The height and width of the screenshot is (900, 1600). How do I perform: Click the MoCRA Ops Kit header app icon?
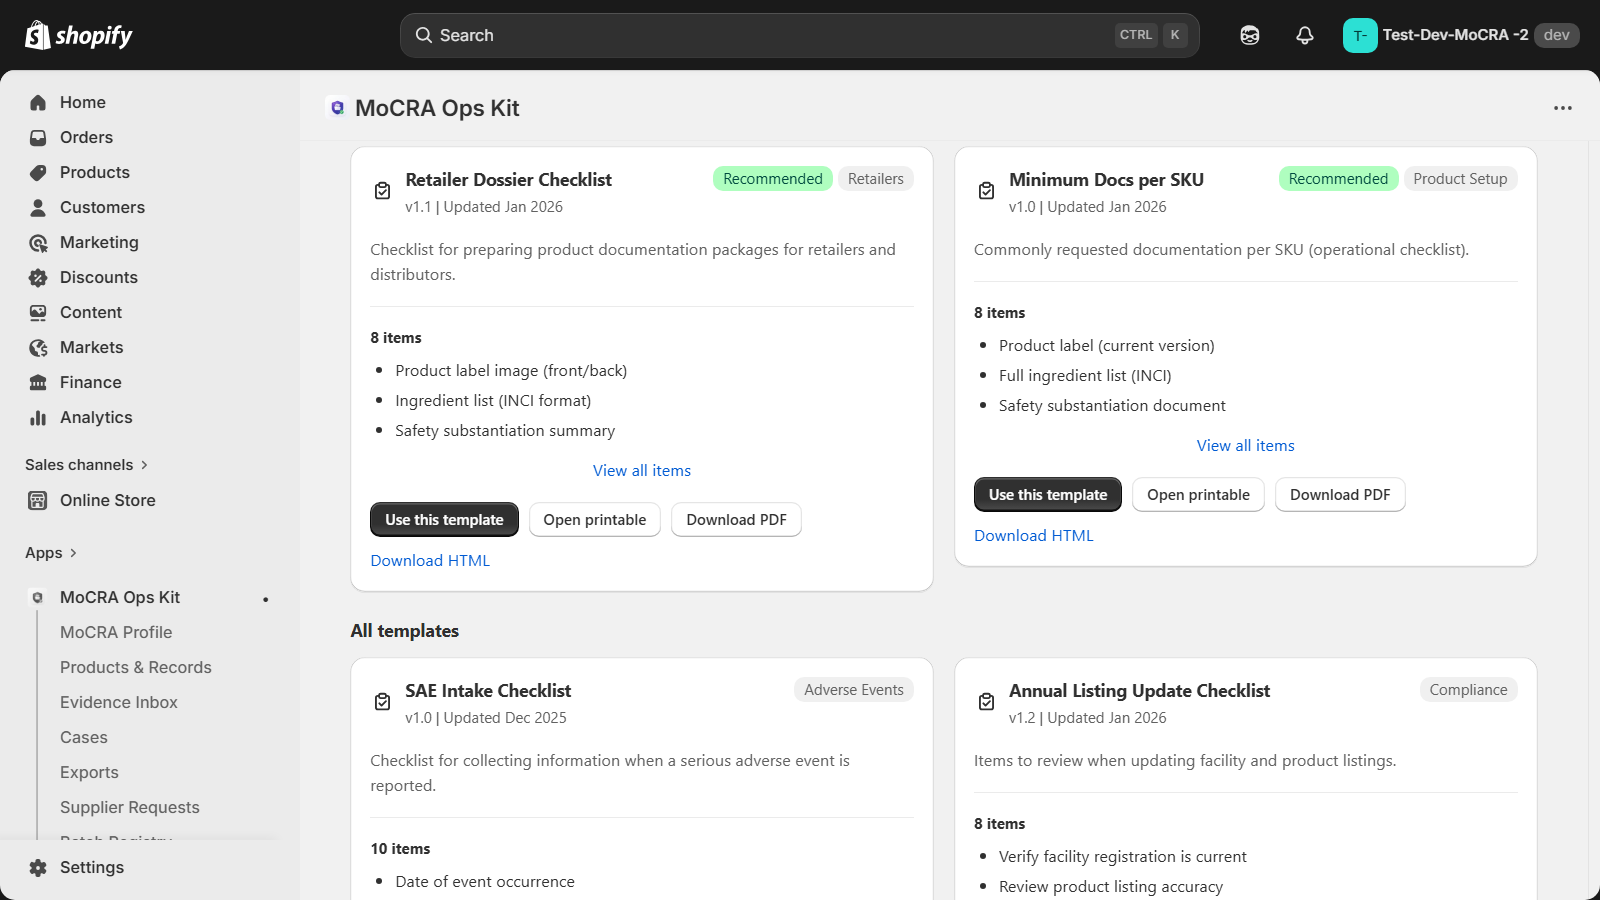(337, 108)
